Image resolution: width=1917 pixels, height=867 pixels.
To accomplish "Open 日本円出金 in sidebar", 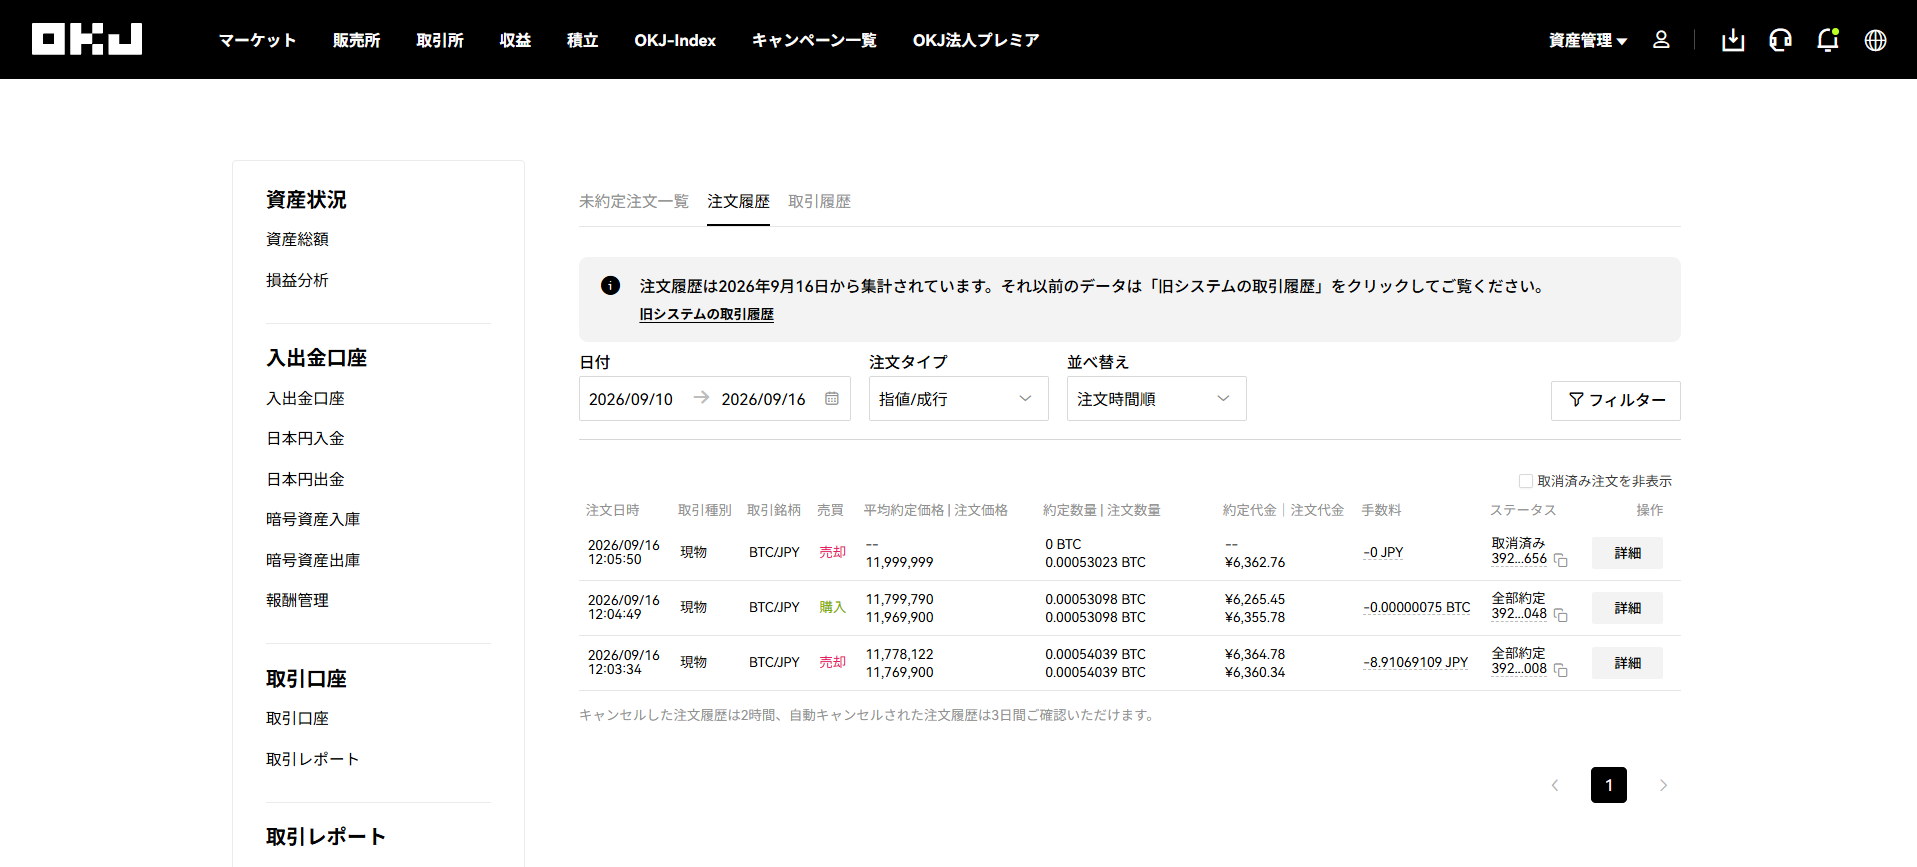I will [305, 479].
